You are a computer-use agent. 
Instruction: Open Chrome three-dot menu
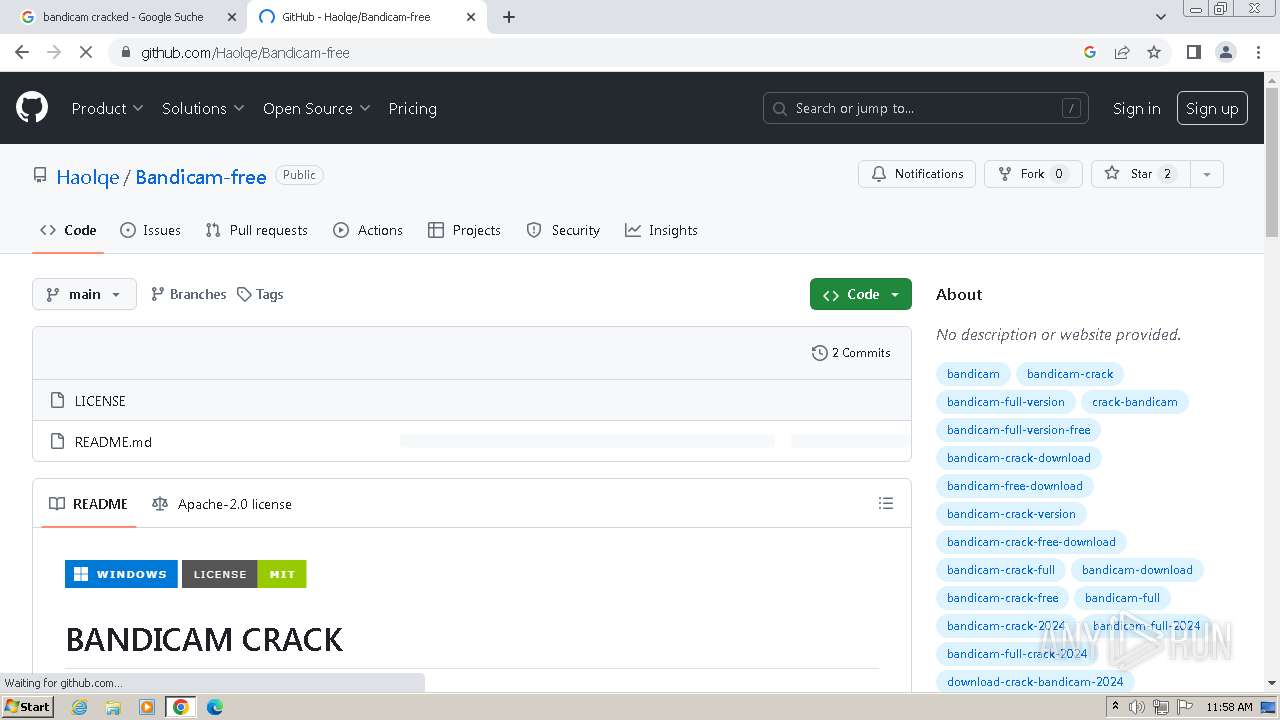click(1258, 52)
